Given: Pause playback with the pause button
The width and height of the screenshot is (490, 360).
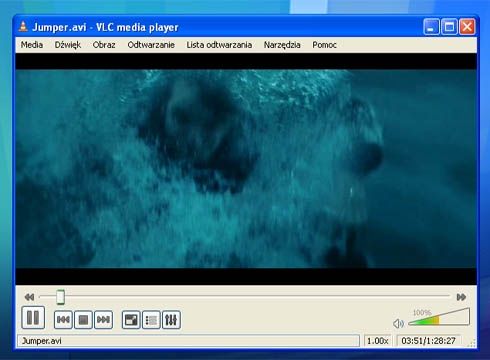Looking at the screenshot, I should [33, 318].
